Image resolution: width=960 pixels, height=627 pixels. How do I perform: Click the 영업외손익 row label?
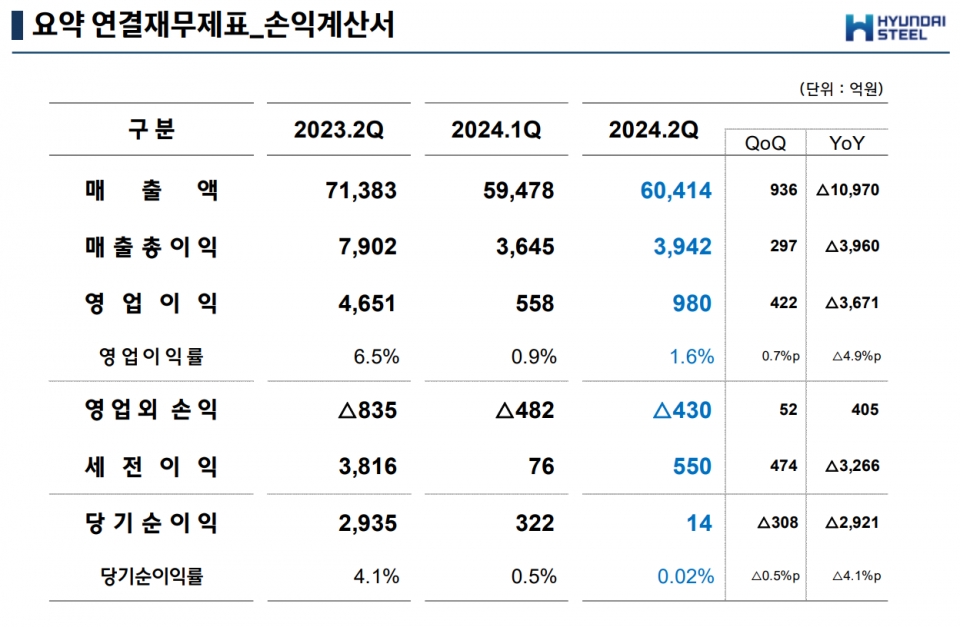point(151,410)
